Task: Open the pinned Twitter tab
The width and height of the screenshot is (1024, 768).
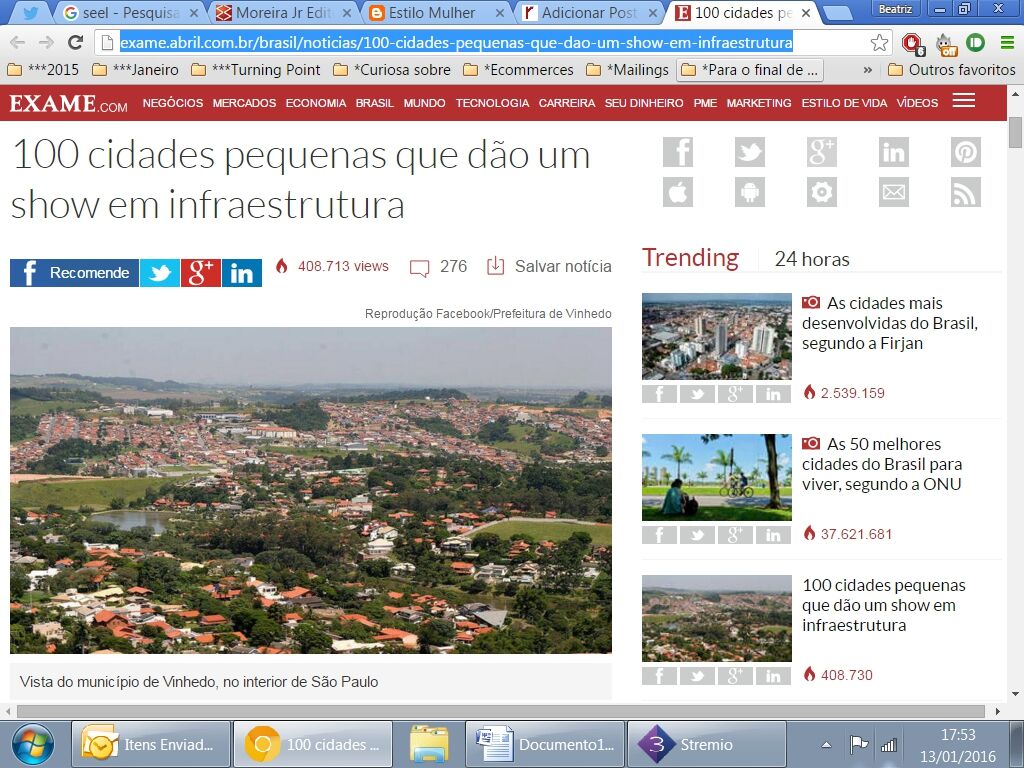Action: point(30,12)
